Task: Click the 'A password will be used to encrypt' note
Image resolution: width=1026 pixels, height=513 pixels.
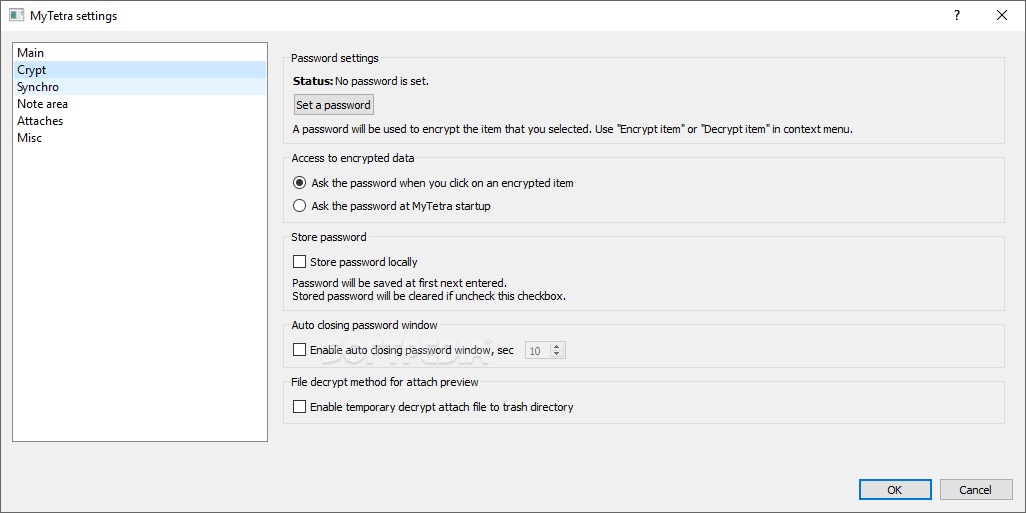Action: click(x=573, y=130)
